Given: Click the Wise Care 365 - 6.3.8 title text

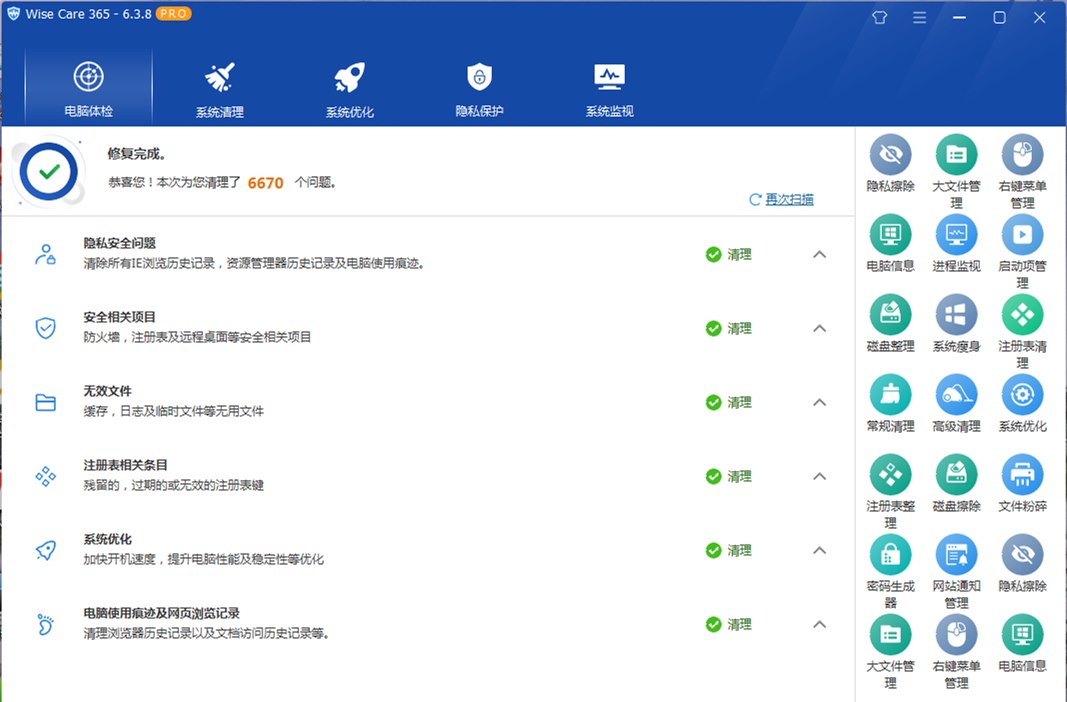Looking at the screenshot, I should (88, 14).
